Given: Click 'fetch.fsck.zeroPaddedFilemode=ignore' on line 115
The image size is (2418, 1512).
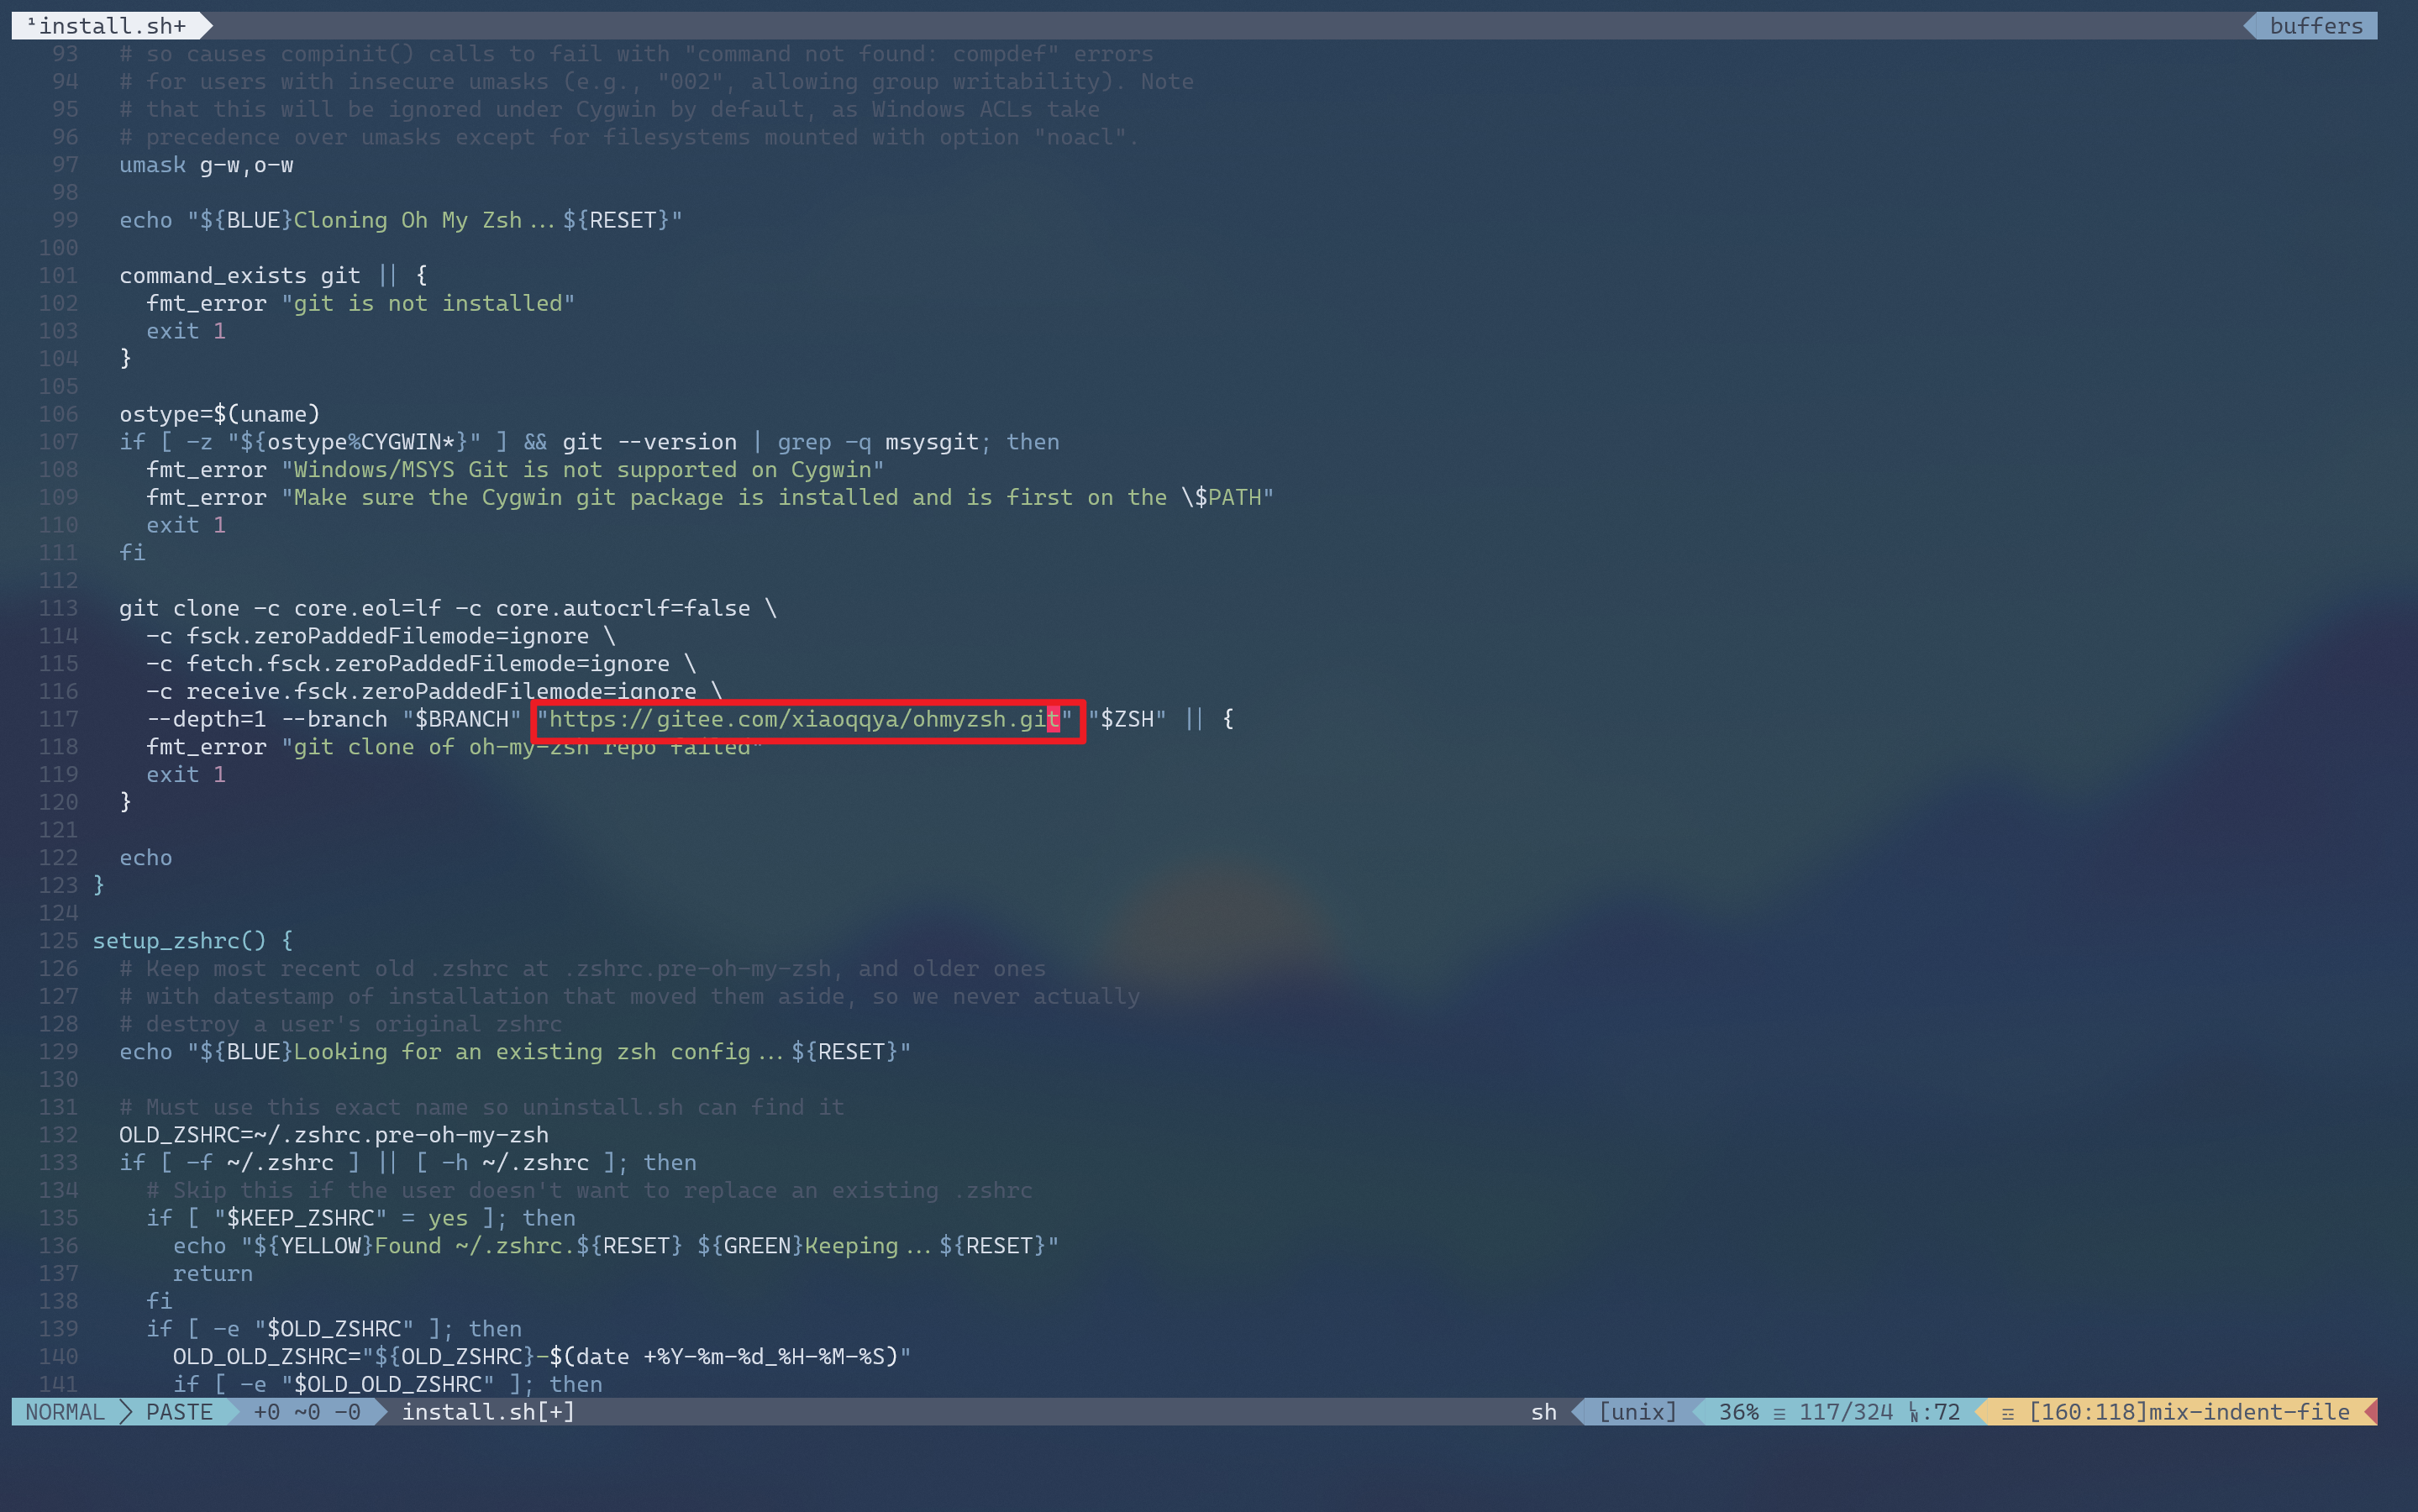Looking at the screenshot, I should click(x=427, y=664).
